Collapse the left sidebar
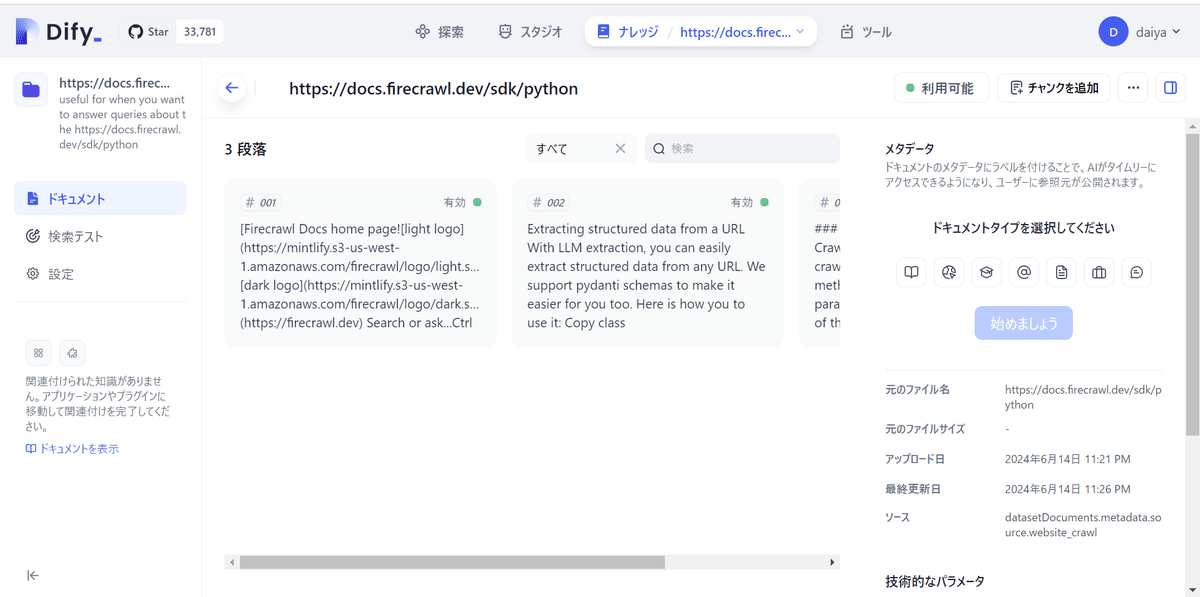The width and height of the screenshot is (1200, 597). [x=33, y=575]
